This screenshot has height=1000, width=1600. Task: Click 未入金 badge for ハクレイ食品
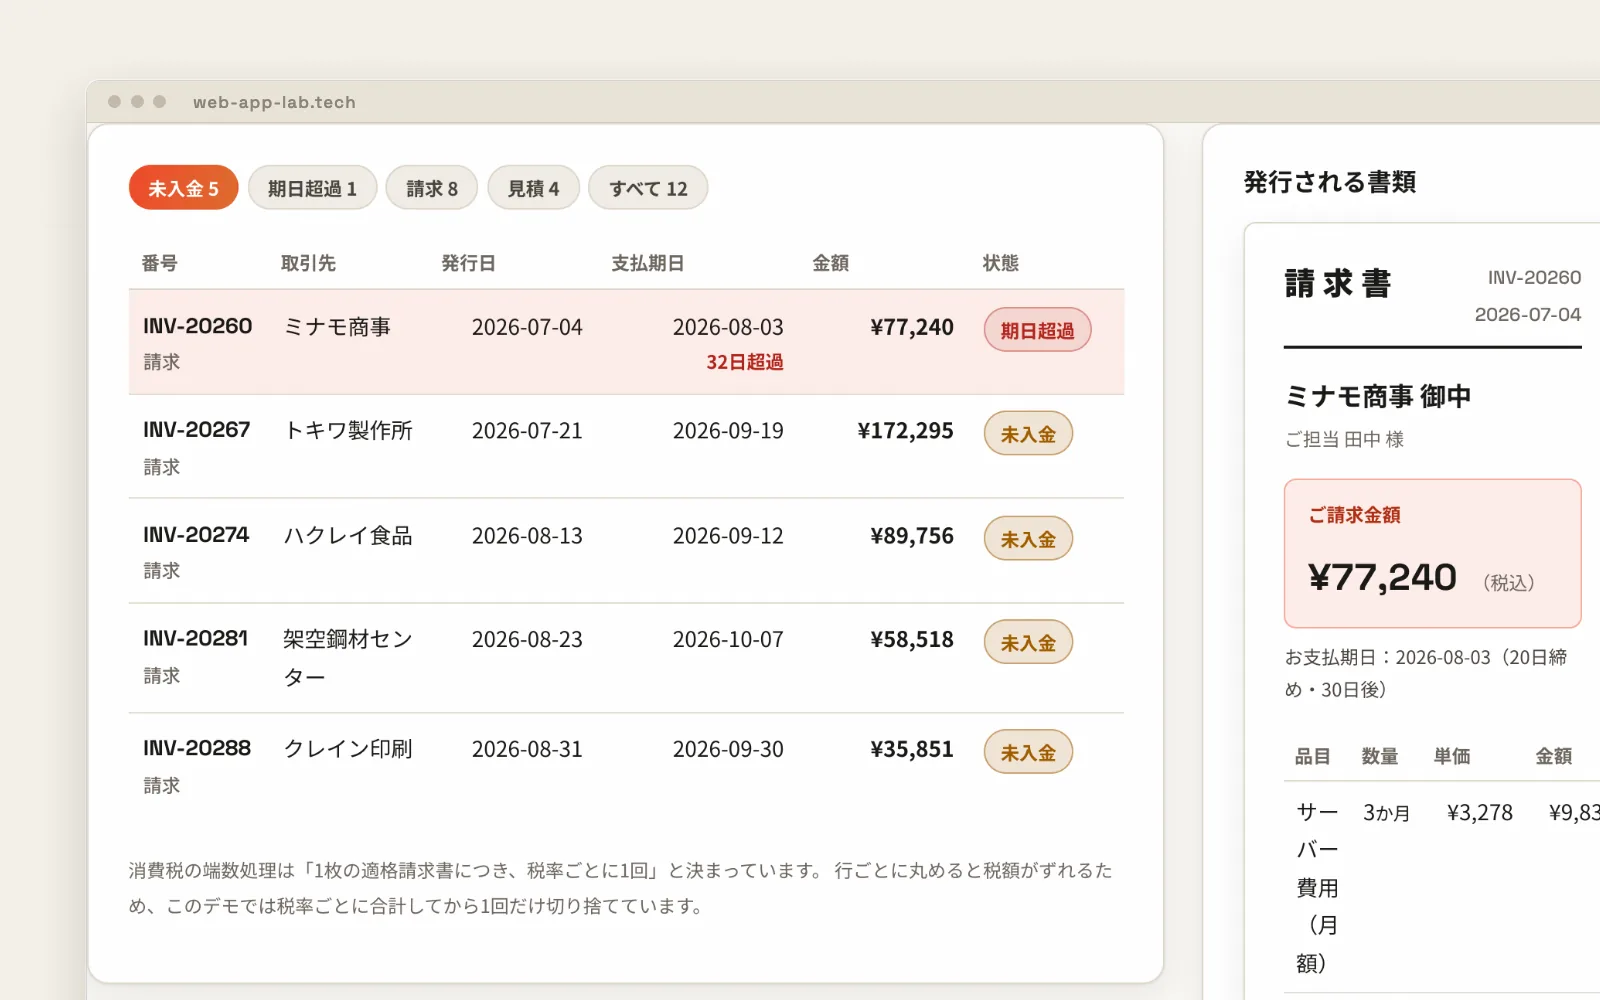(x=1028, y=539)
